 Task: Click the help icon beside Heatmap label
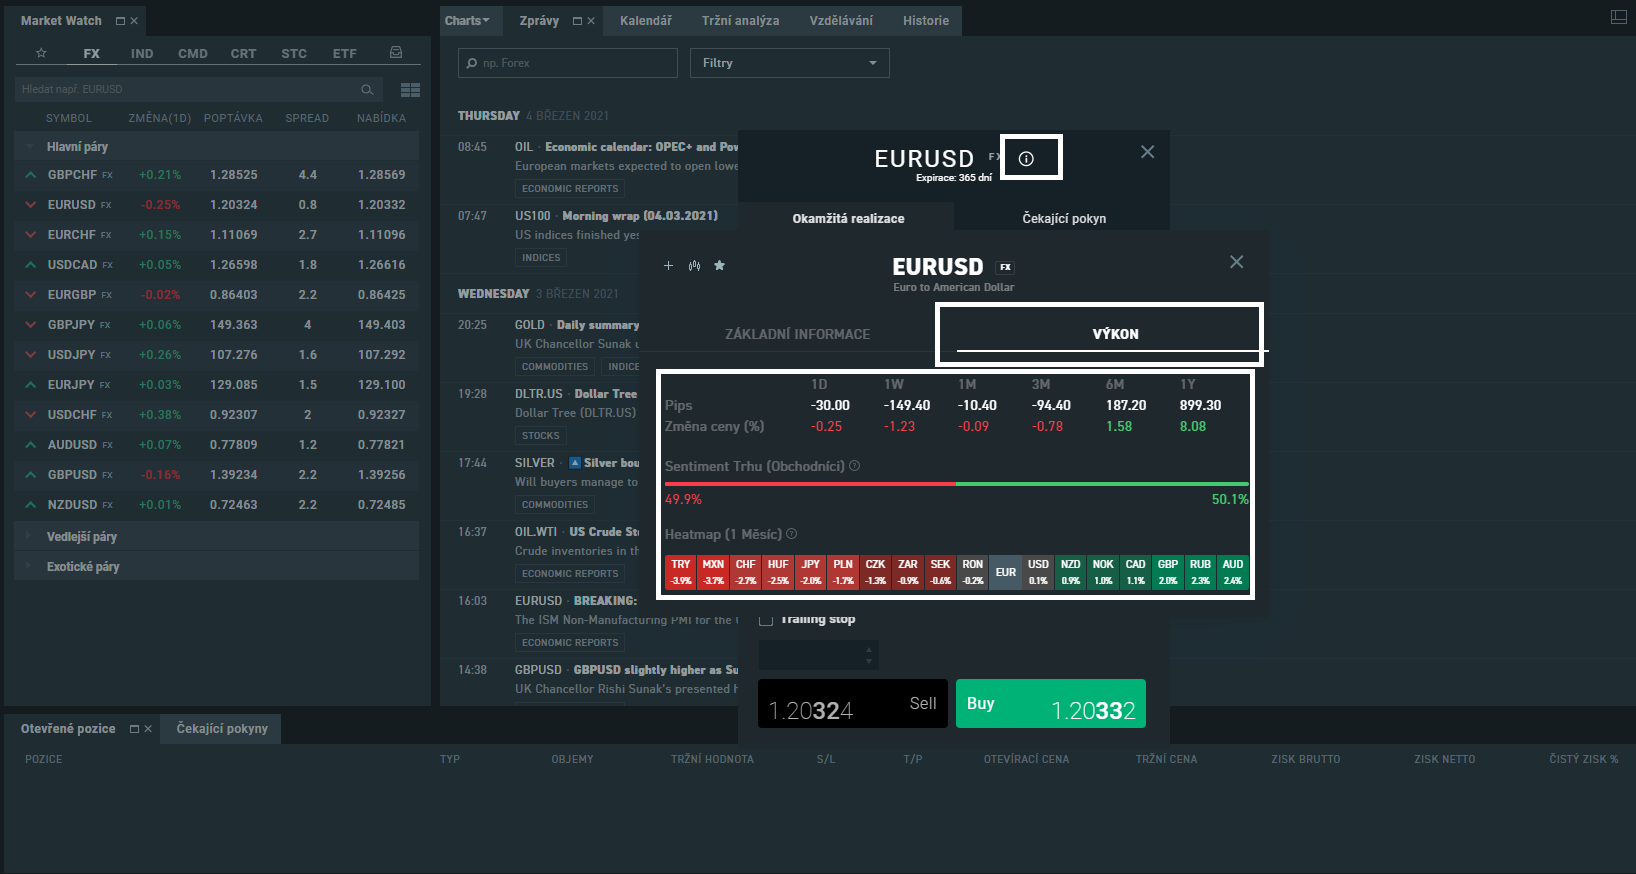point(792,534)
